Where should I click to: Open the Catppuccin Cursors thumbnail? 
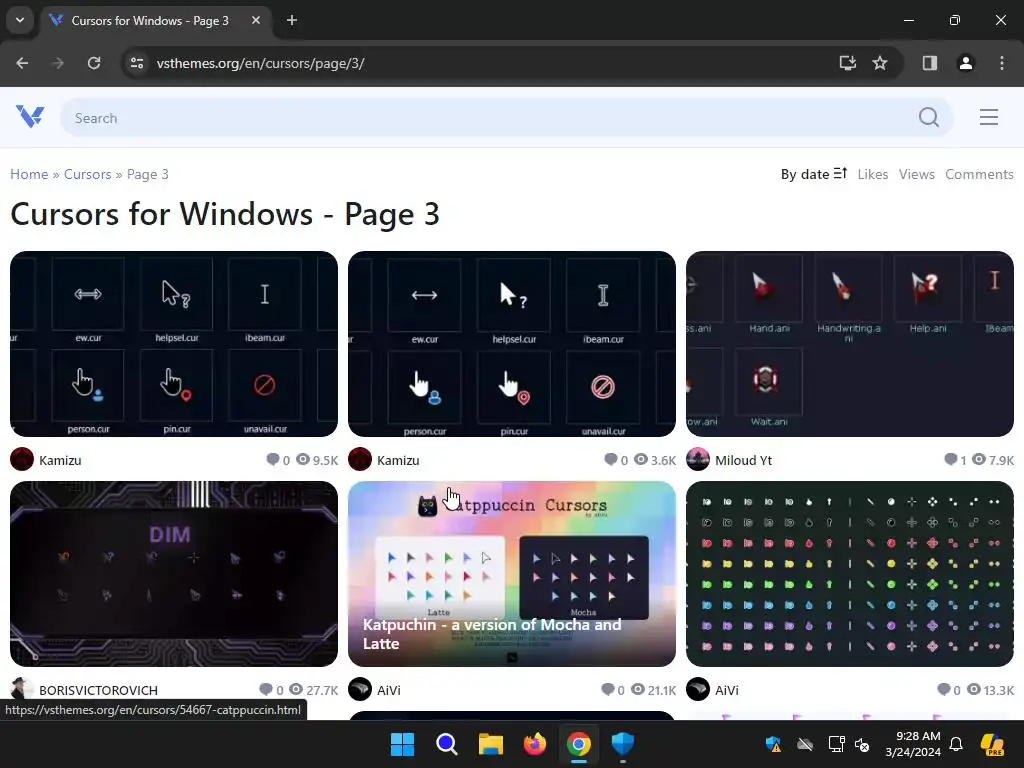coord(512,573)
